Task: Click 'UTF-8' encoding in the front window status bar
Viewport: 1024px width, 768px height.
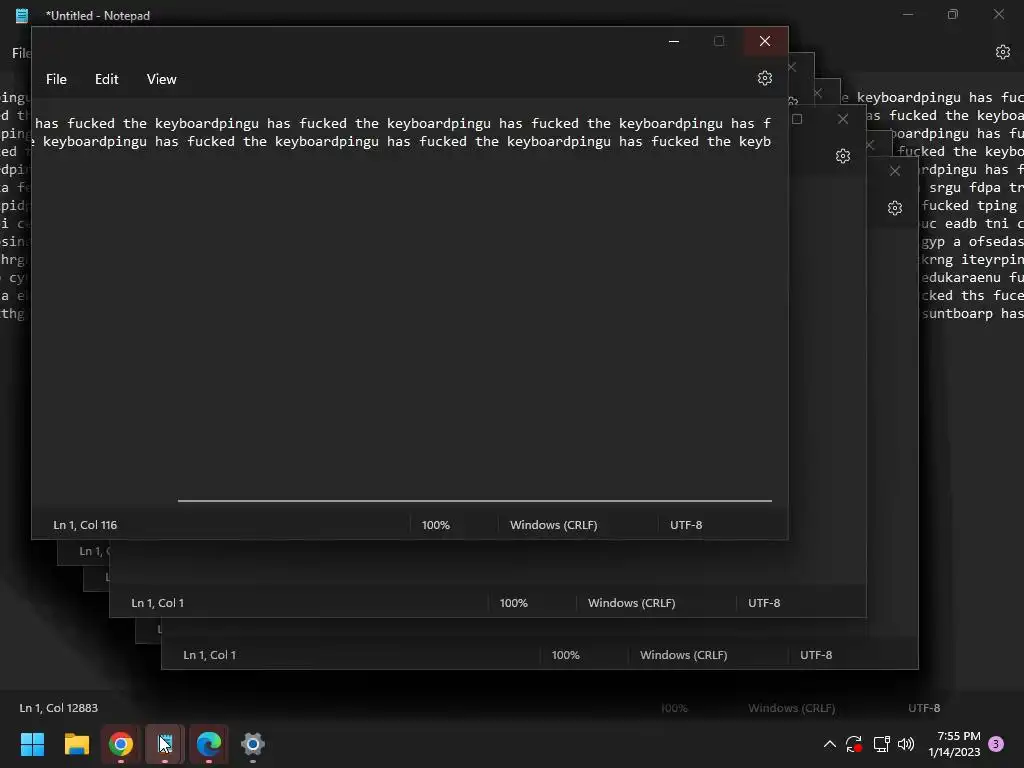Action: coord(686,525)
